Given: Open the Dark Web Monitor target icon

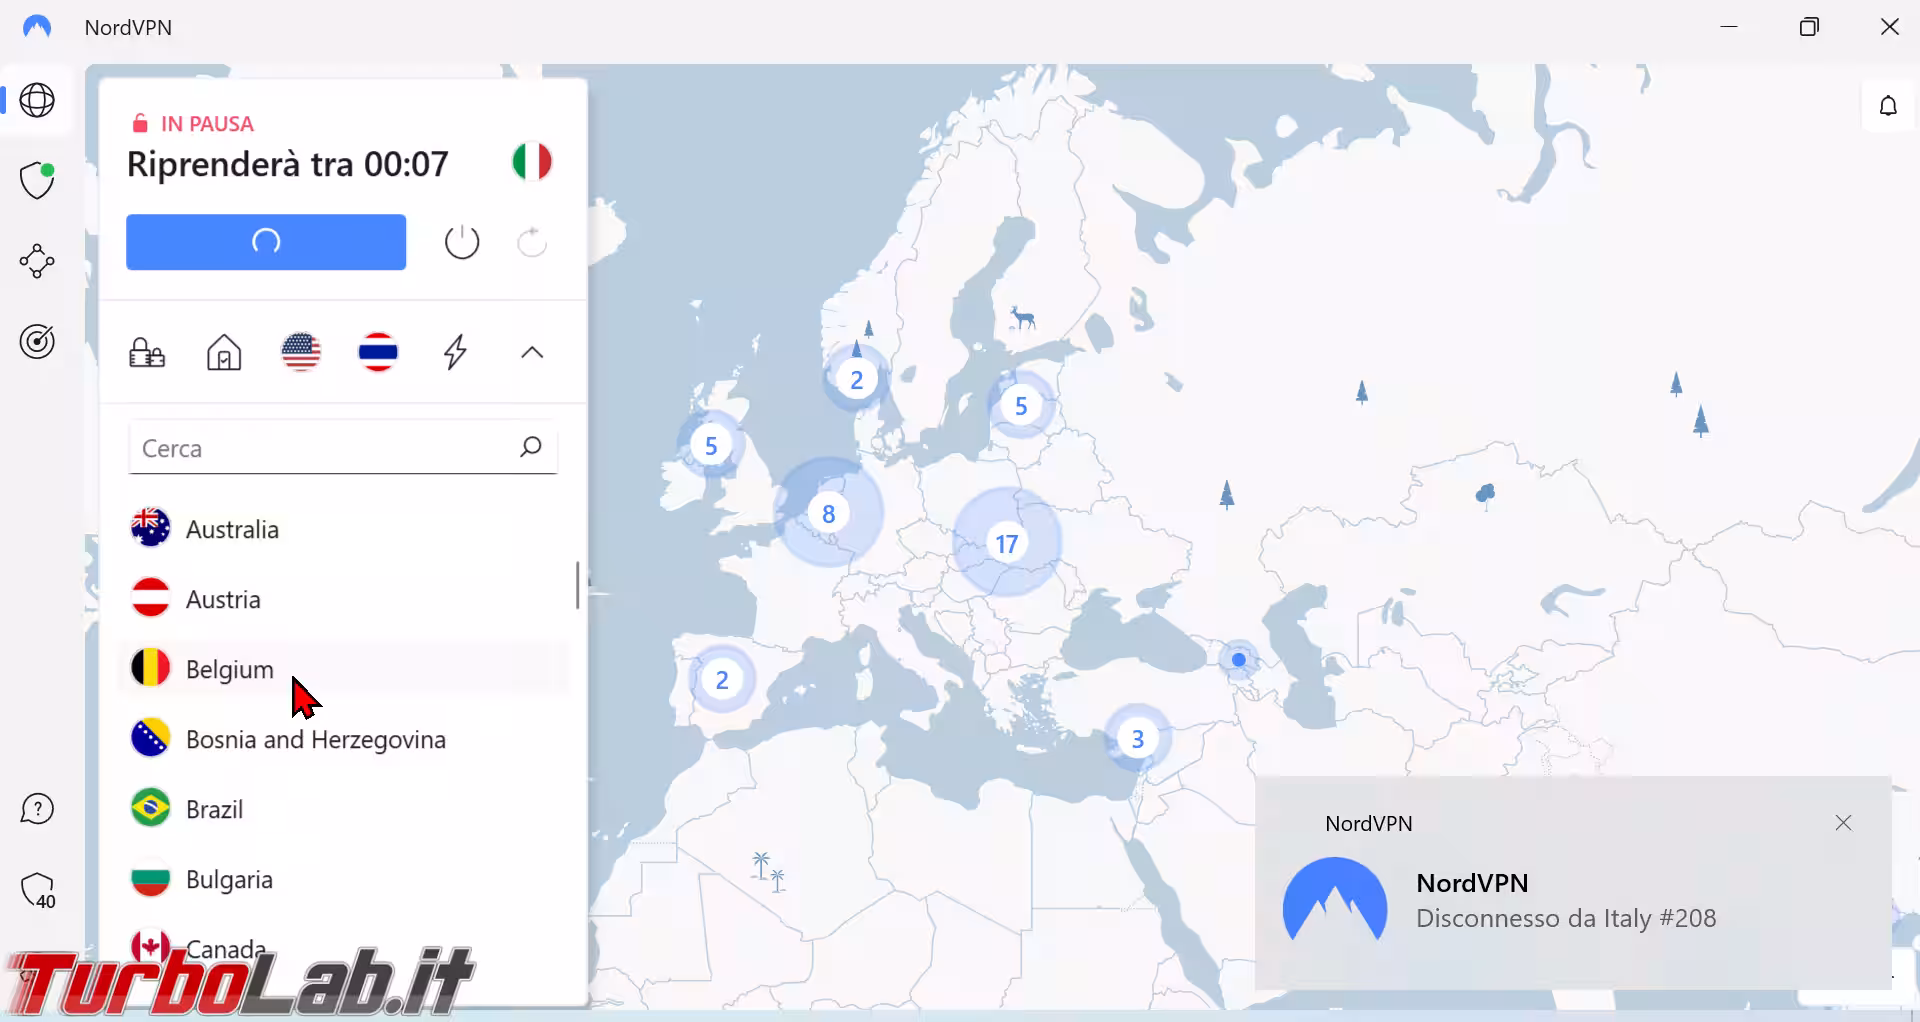Looking at the screenshot, I should pos(37,342).
